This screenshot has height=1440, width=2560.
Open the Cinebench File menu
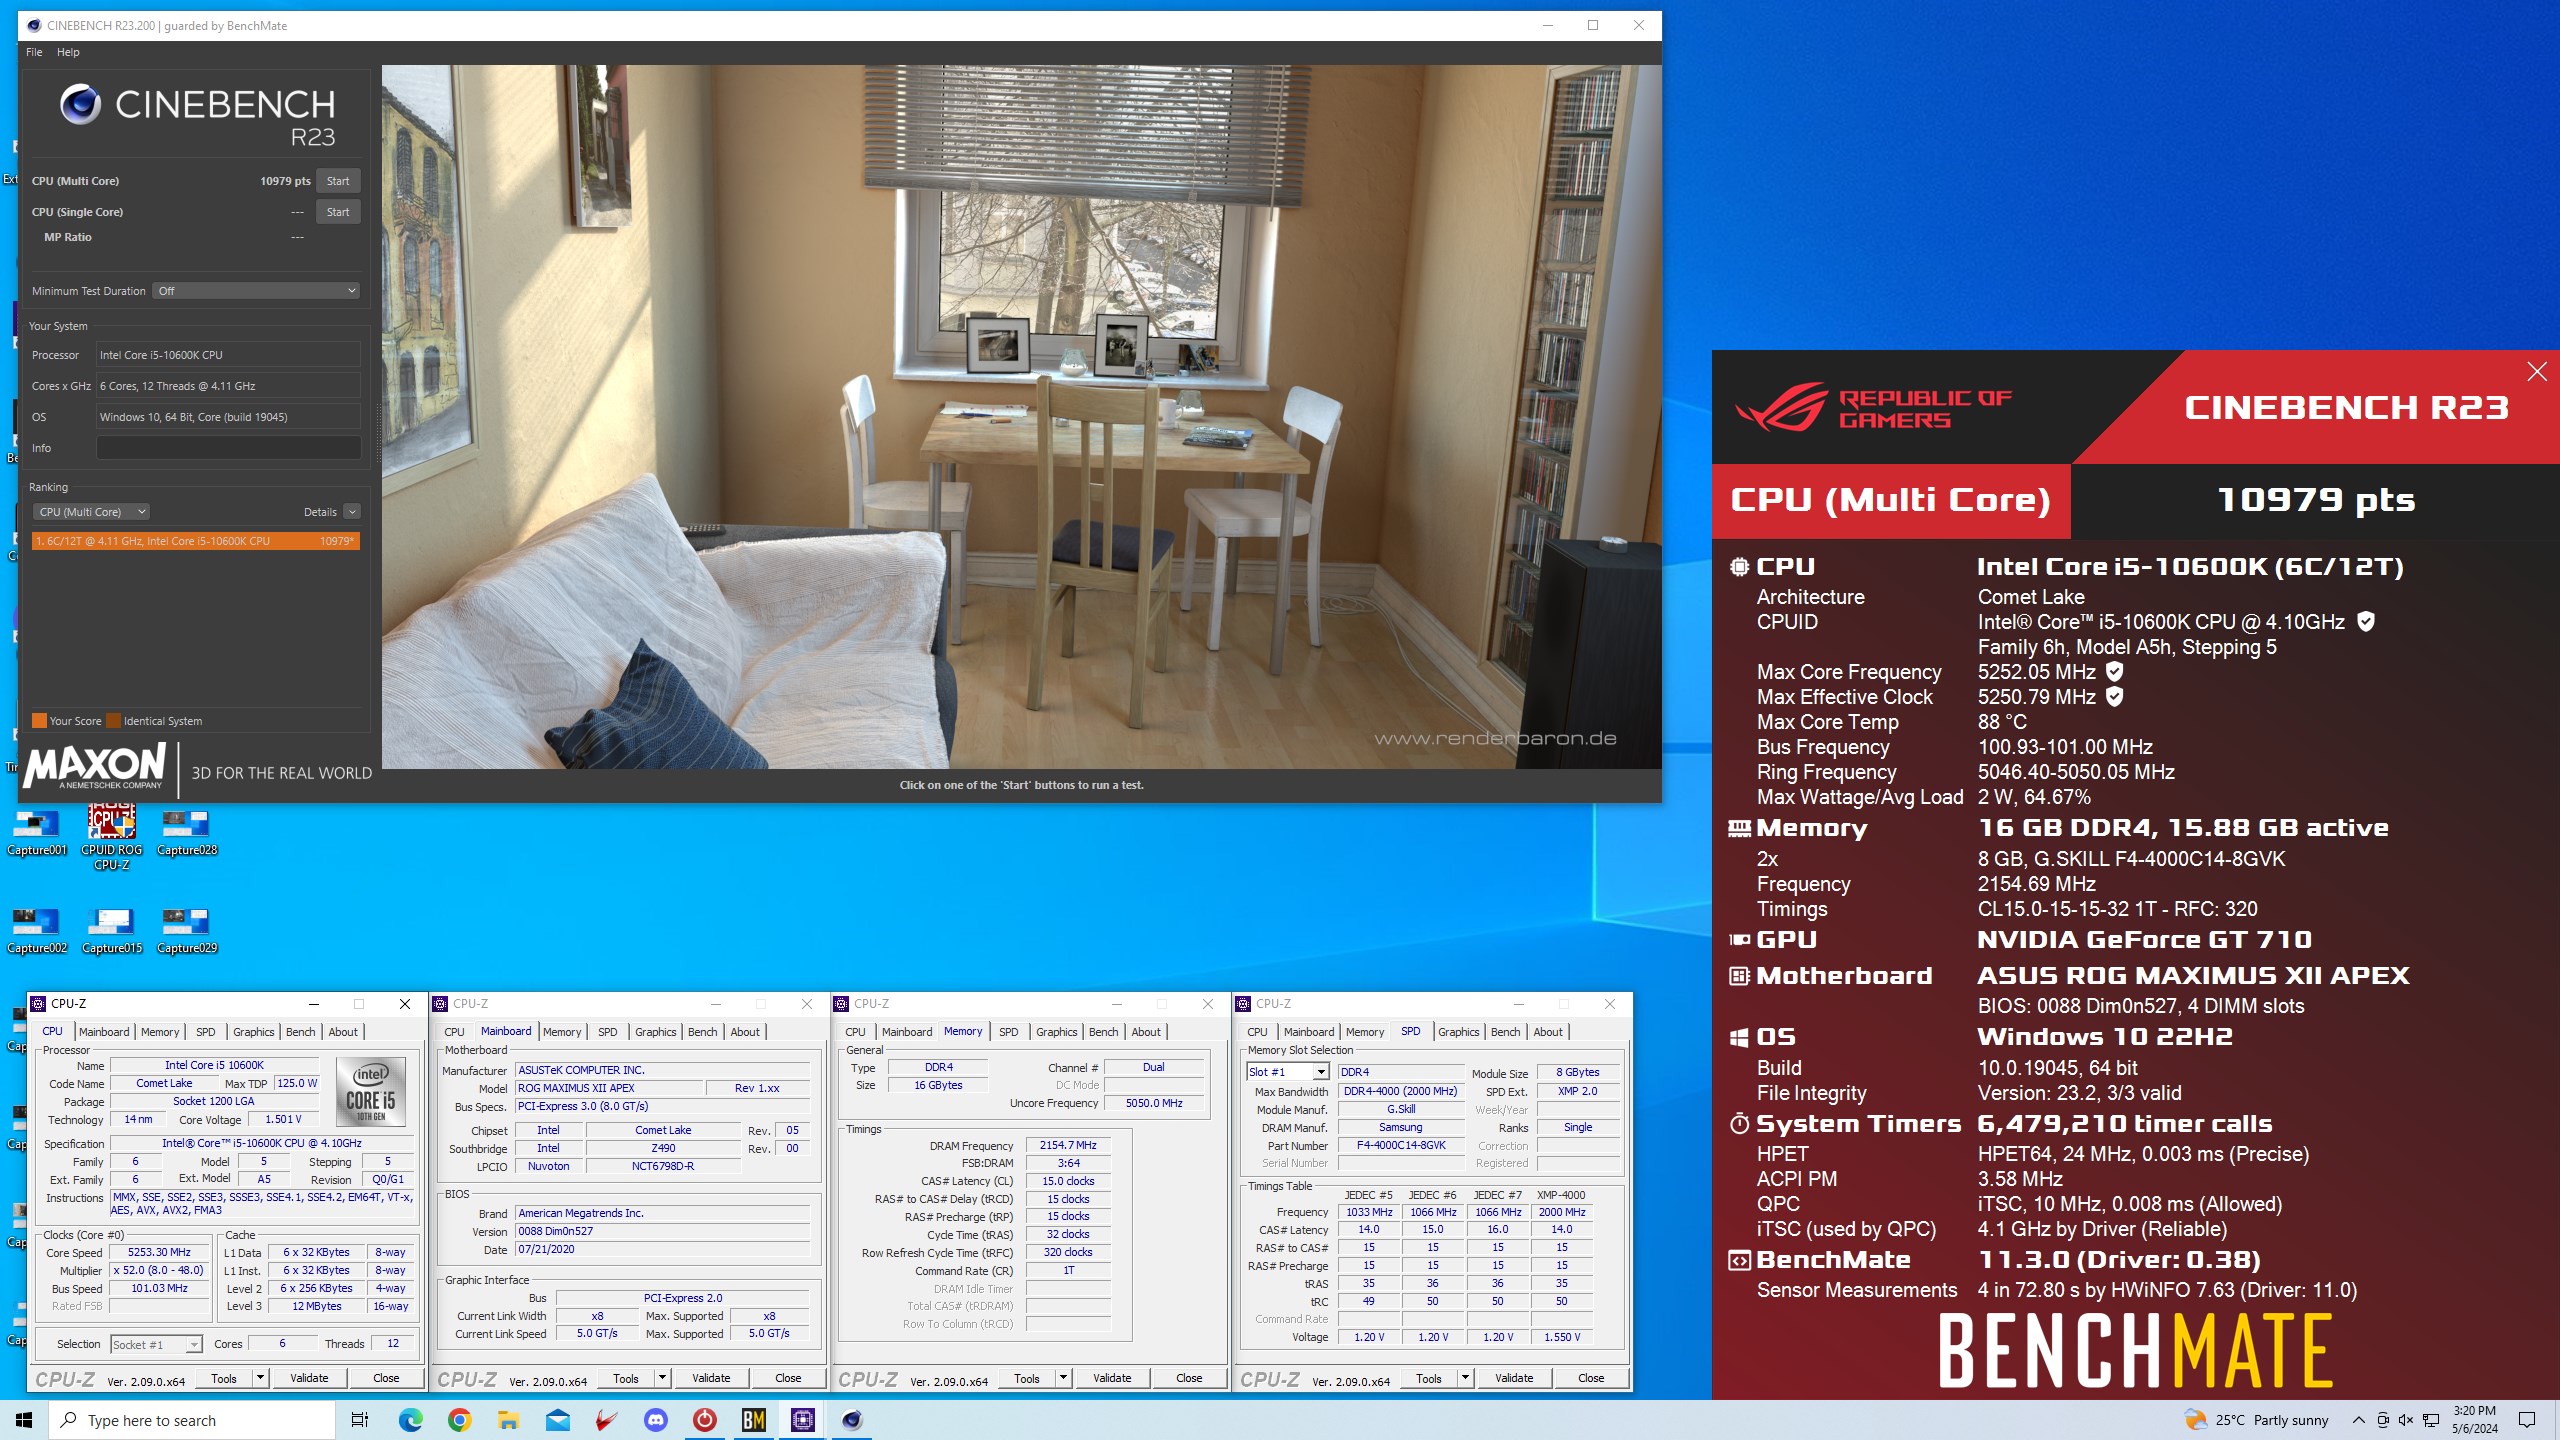click(34, 52)
